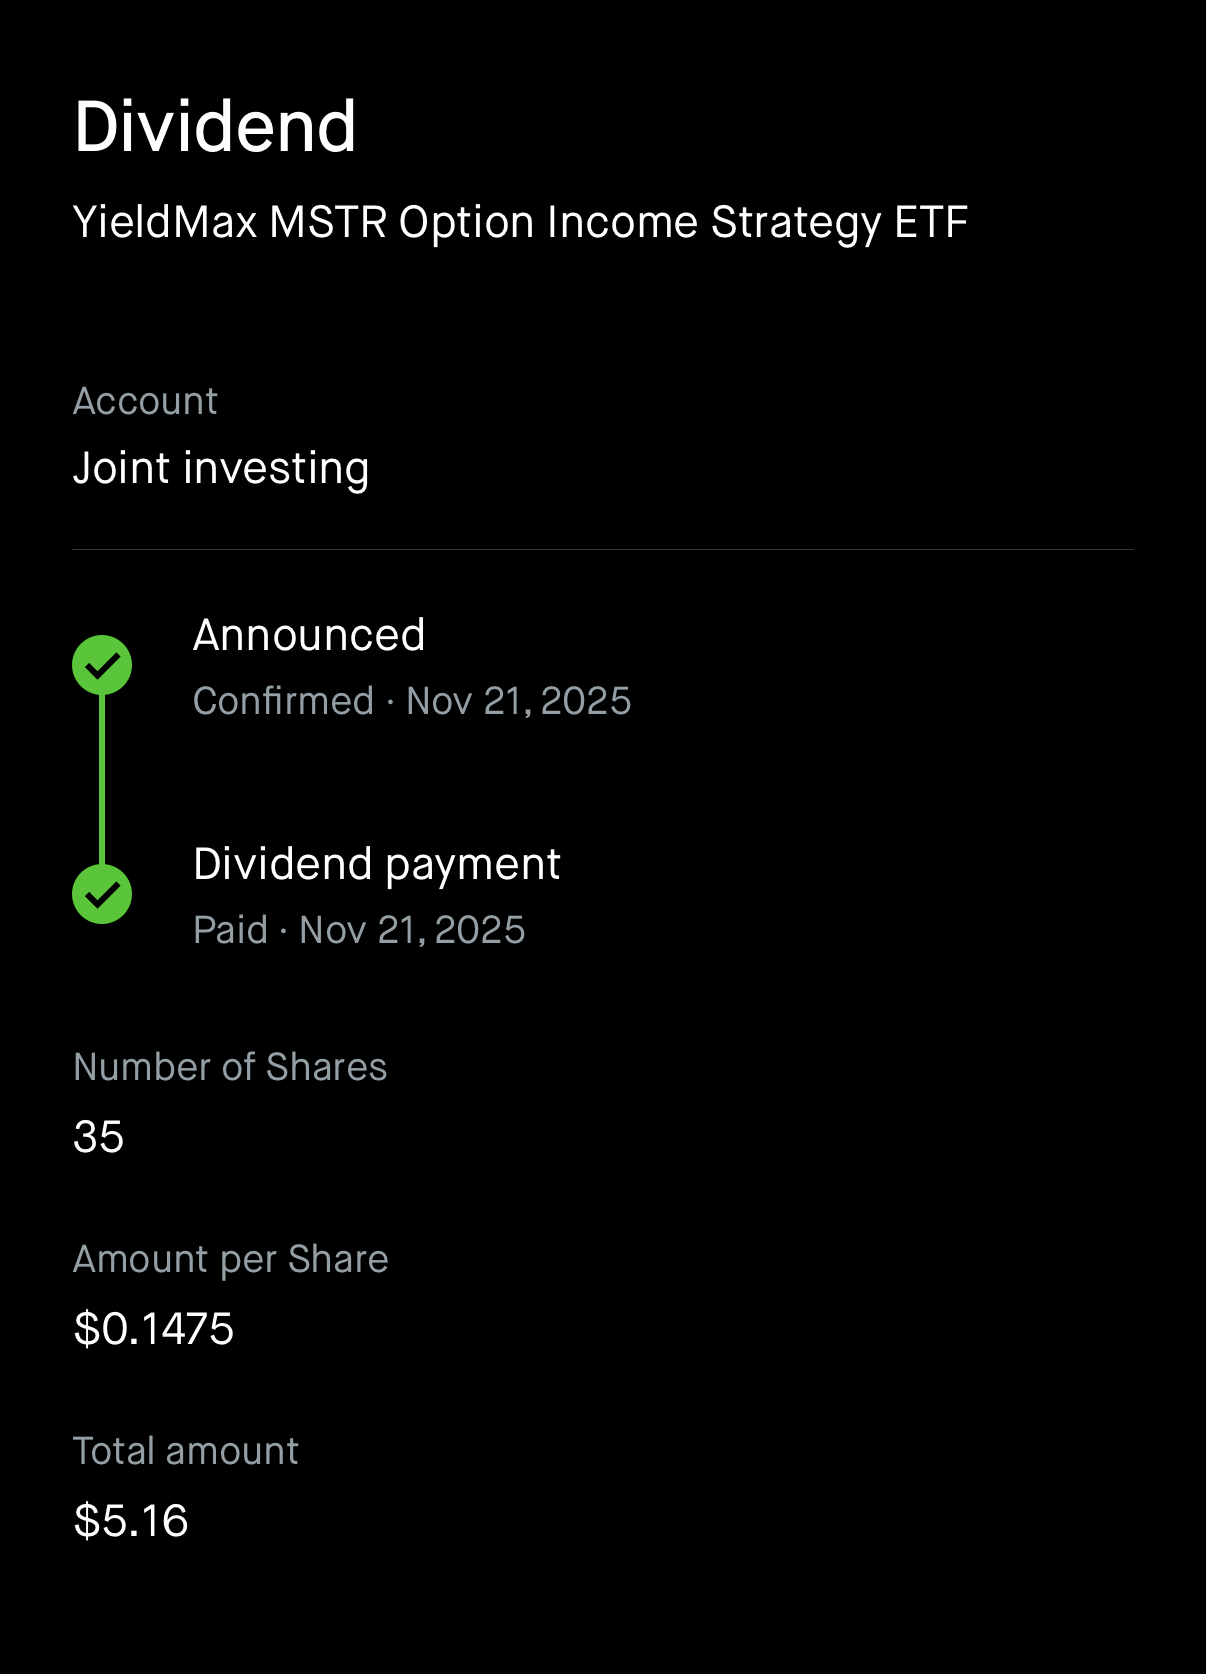The image size is (1206, 1674).
Task: Open YieldMax MSTR Option Income Strategy ETF
Action: (x=520, y=222)
